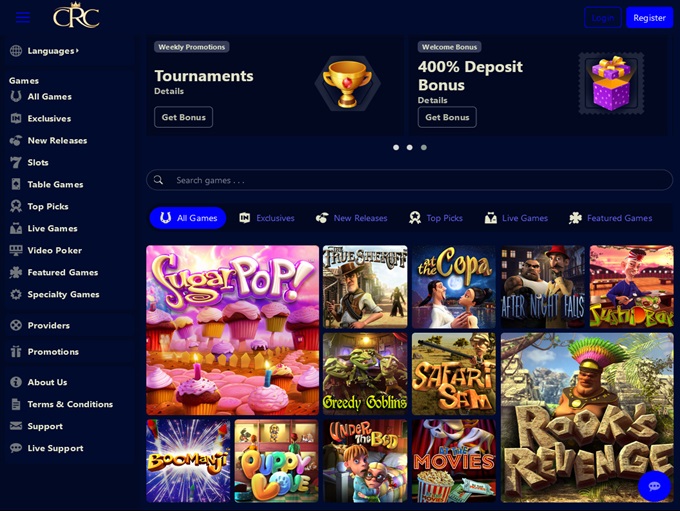
Task: Click the globe icon beside Languages
Action: [x=16, y=51]
